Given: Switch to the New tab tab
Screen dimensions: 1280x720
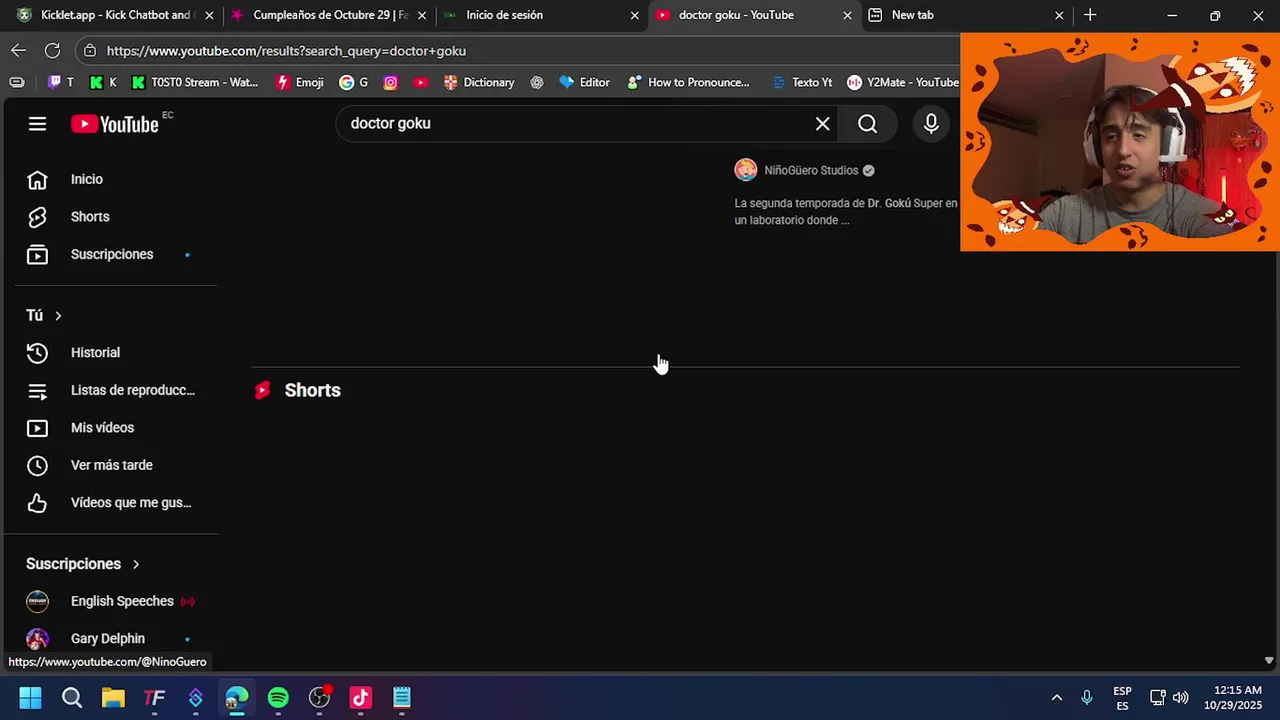Looking at the screenshot, I should pyautogui.click(x=965, y=15).
